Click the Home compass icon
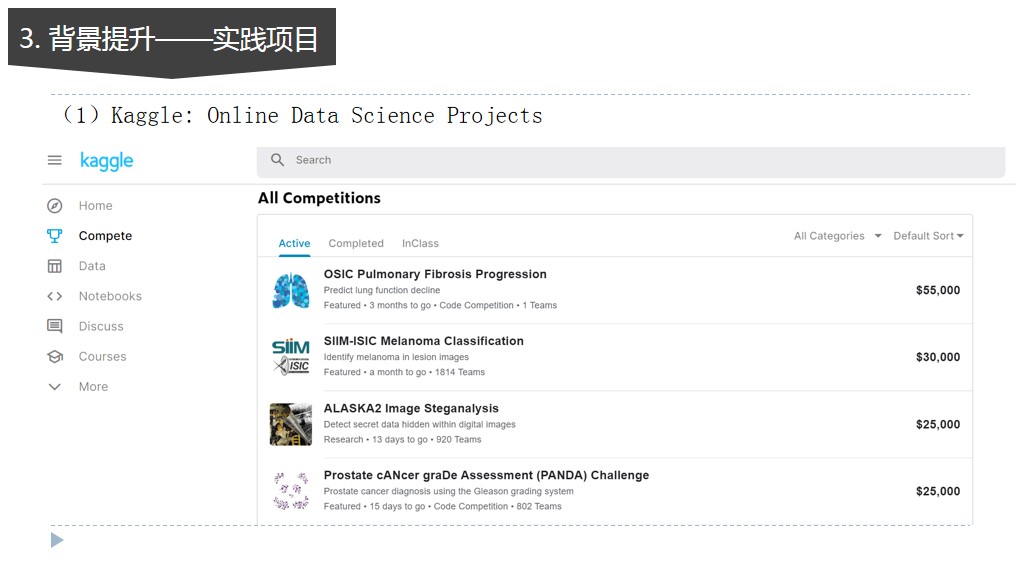The height and width of the screenshot is (567, 1020). pyautogui.click(x=55, y=205)
